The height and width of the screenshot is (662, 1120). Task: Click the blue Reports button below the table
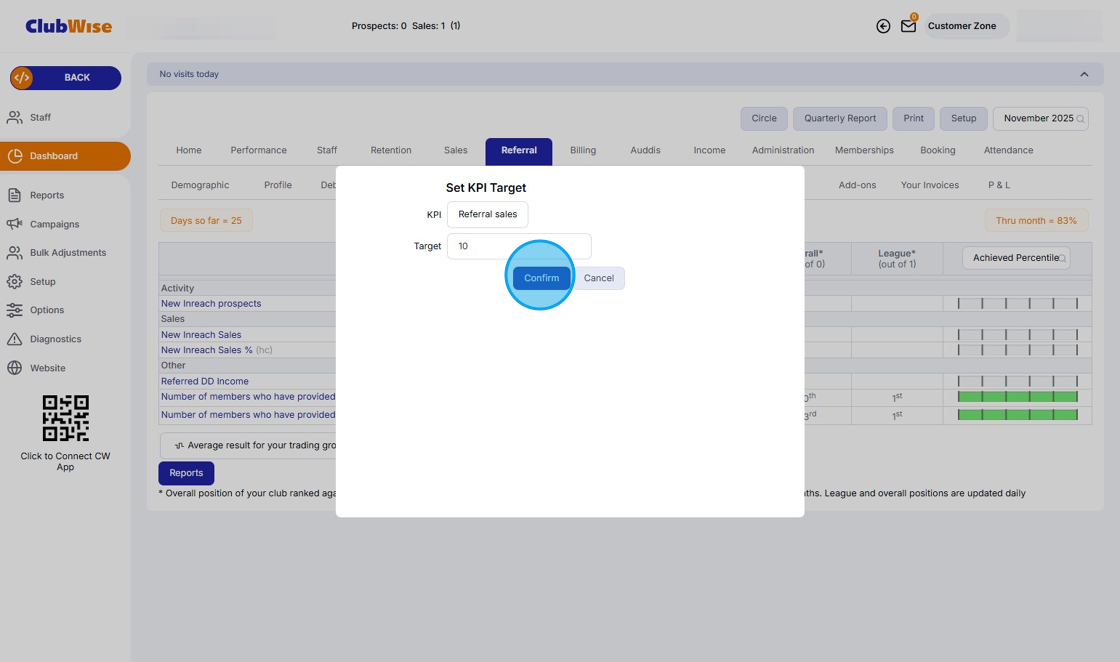pos(186,473)
